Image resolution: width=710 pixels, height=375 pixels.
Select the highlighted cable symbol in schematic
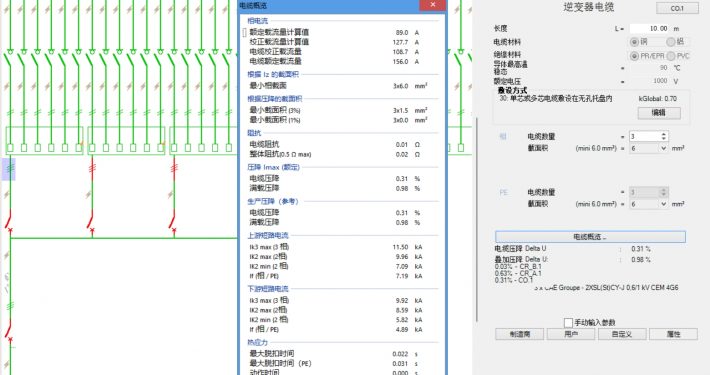pyautogui.click(x=9, y=169)
